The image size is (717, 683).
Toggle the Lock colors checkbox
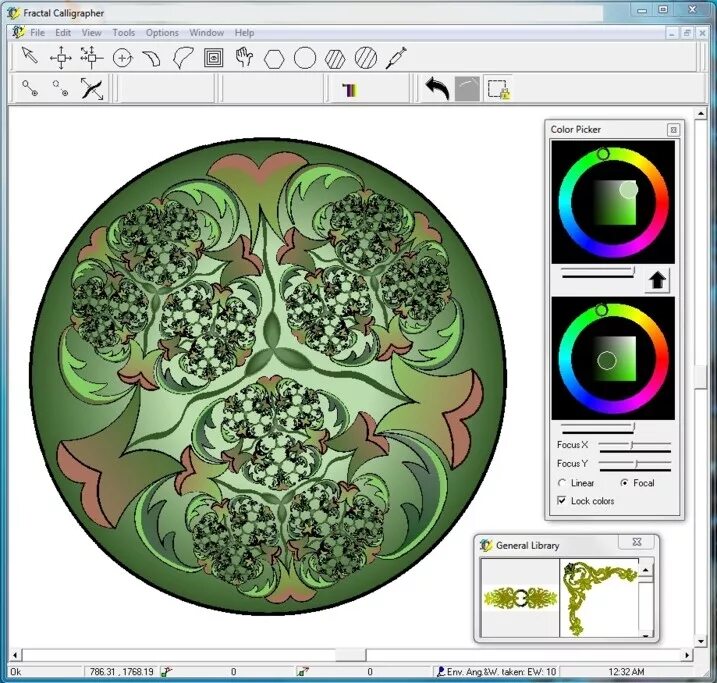[x=562, y=501]
